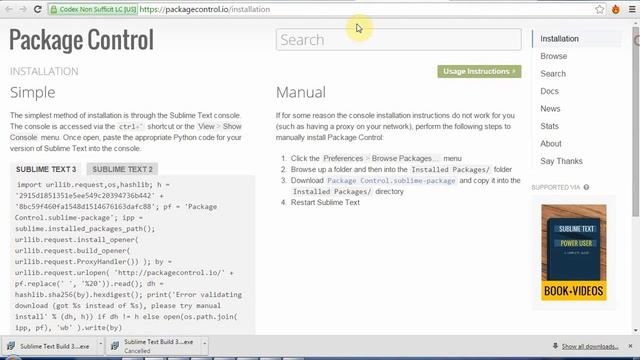This screenshot has height=360, width=640.
Task: Click the 'Installed Packages/' folder text in step 2
Action: click(x=450, y=169)
